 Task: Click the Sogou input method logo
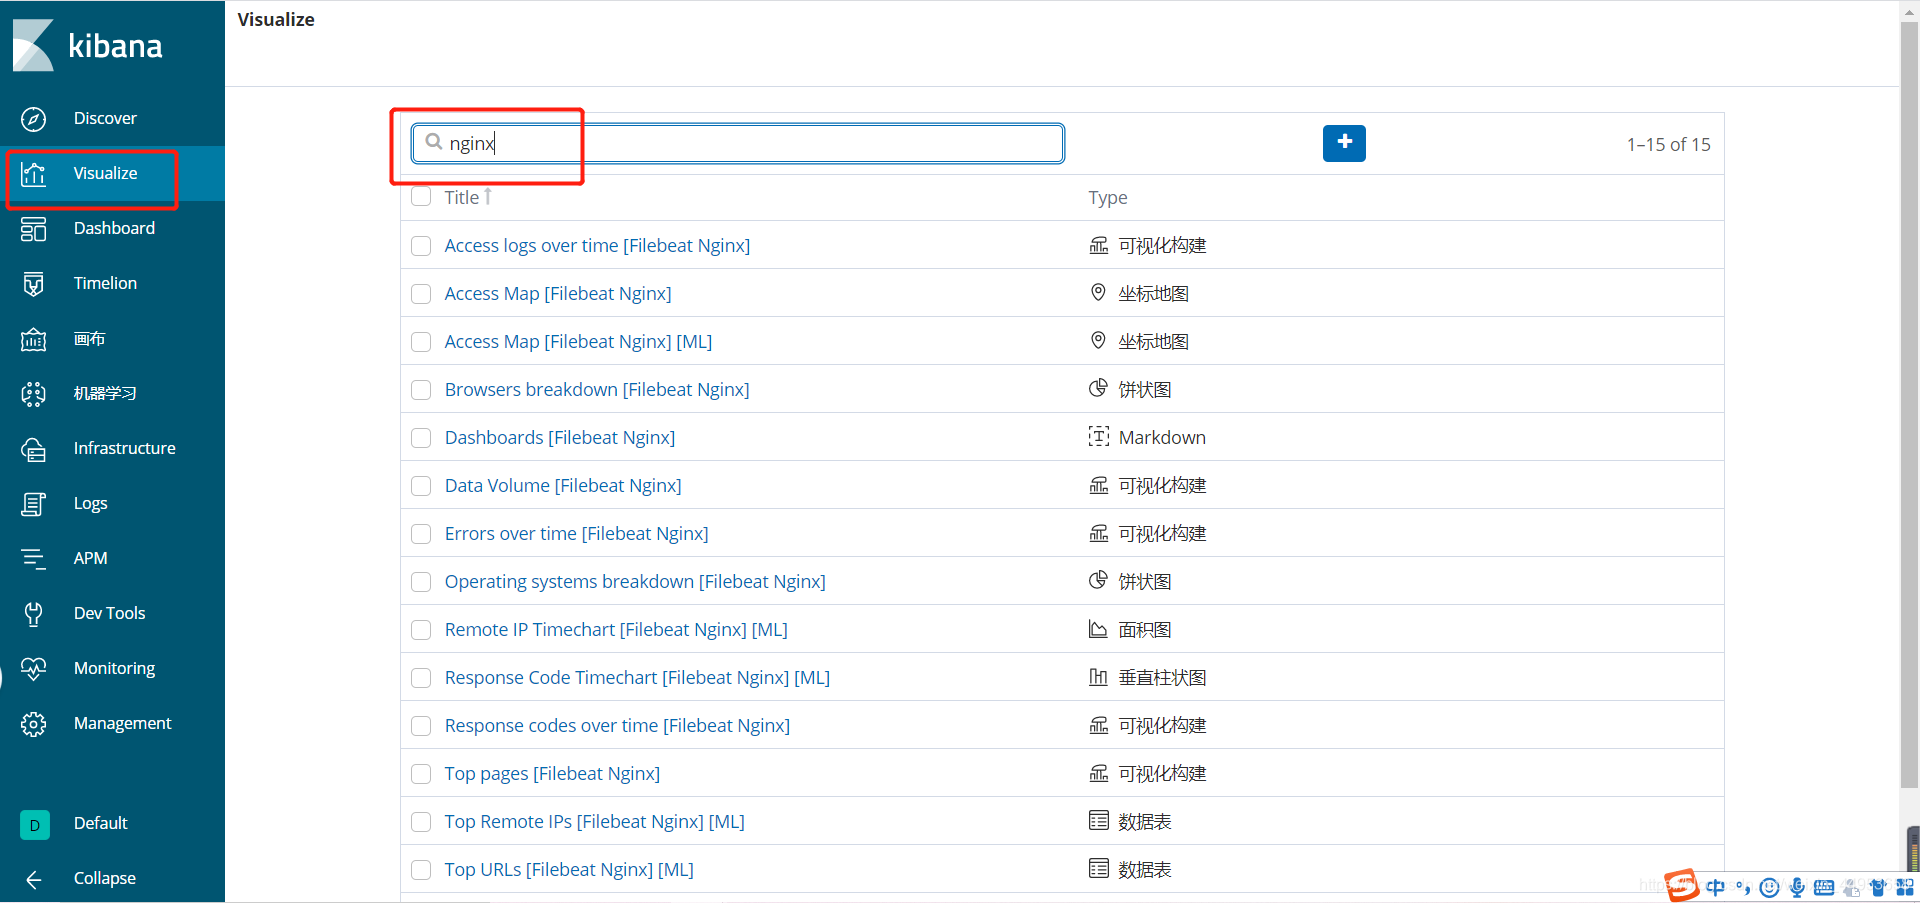coord(1682,885)
